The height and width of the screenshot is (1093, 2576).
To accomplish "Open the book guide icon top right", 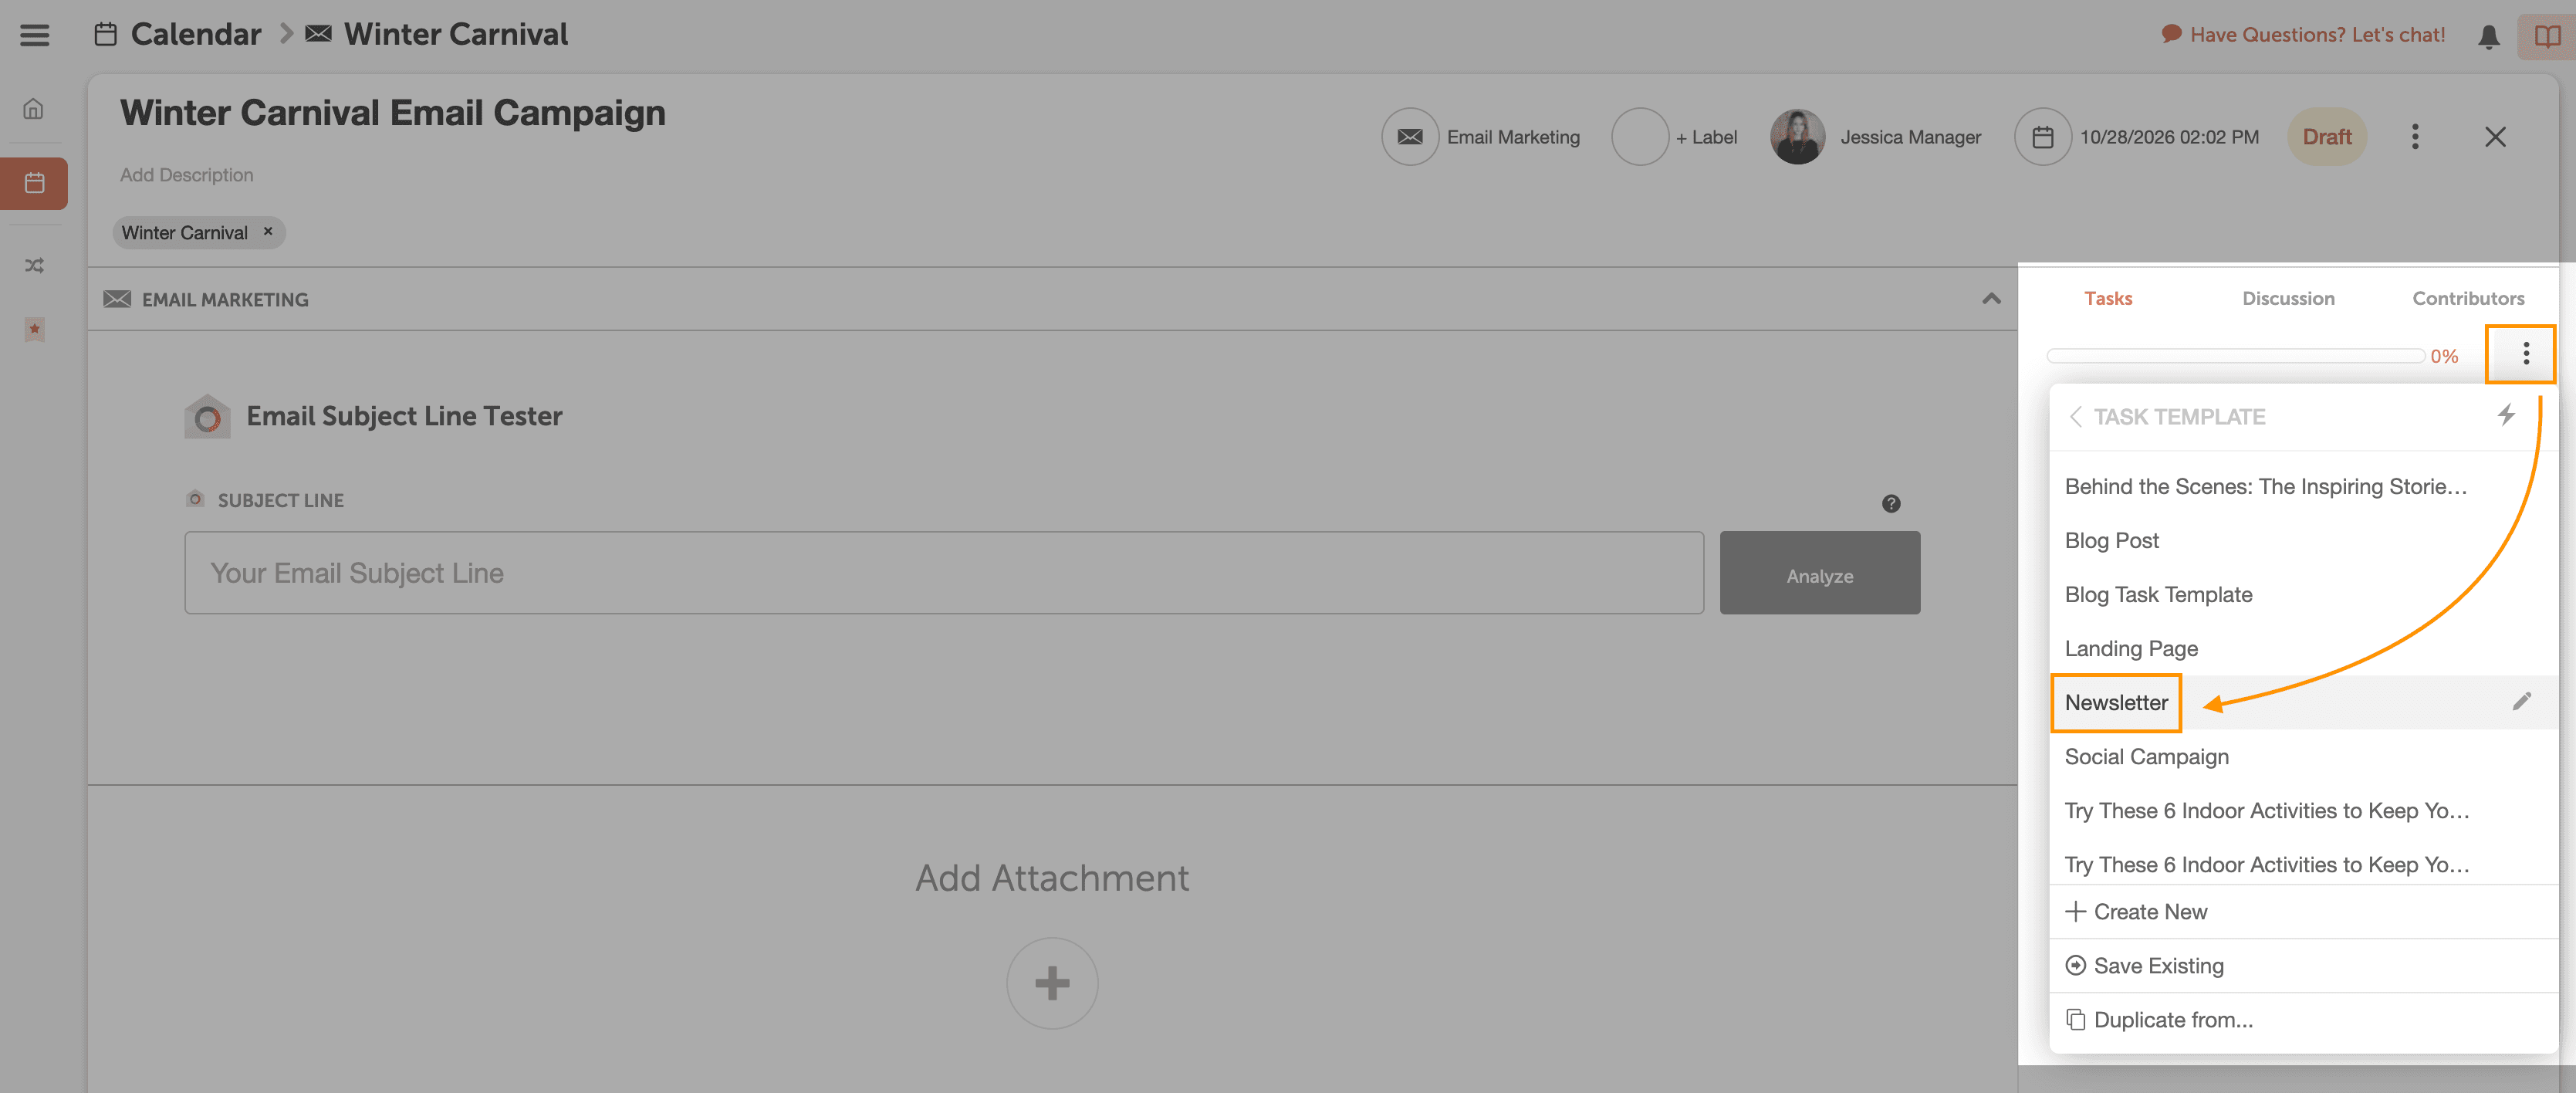I will pos(2546,36).
